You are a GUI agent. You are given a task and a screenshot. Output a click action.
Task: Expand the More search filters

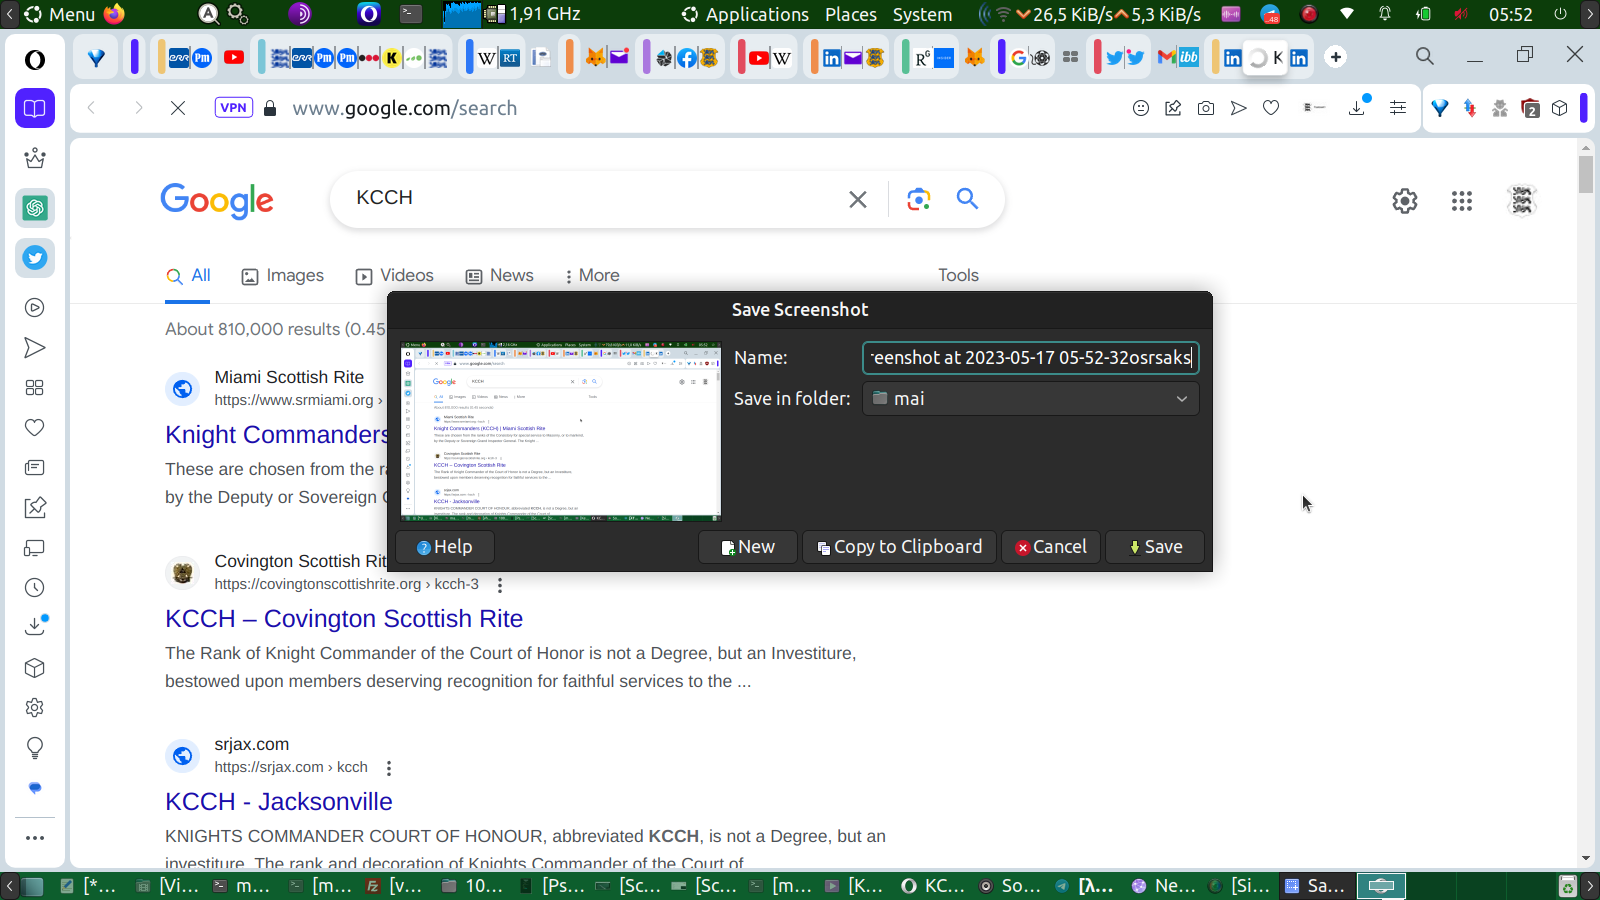coord(592,276)
